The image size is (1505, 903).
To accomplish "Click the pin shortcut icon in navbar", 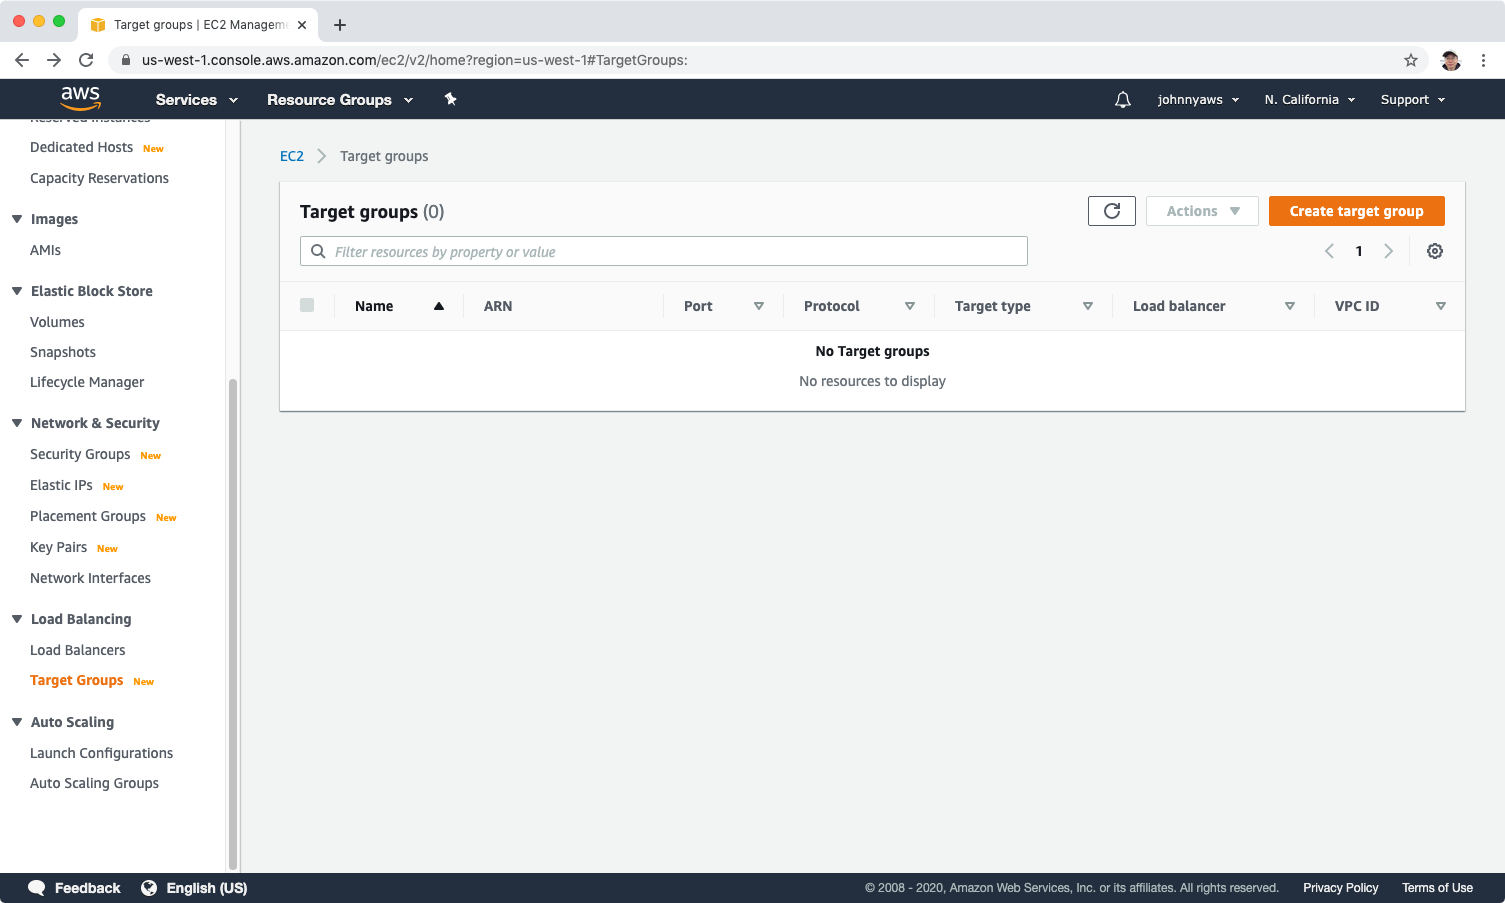I will point(450,99).
